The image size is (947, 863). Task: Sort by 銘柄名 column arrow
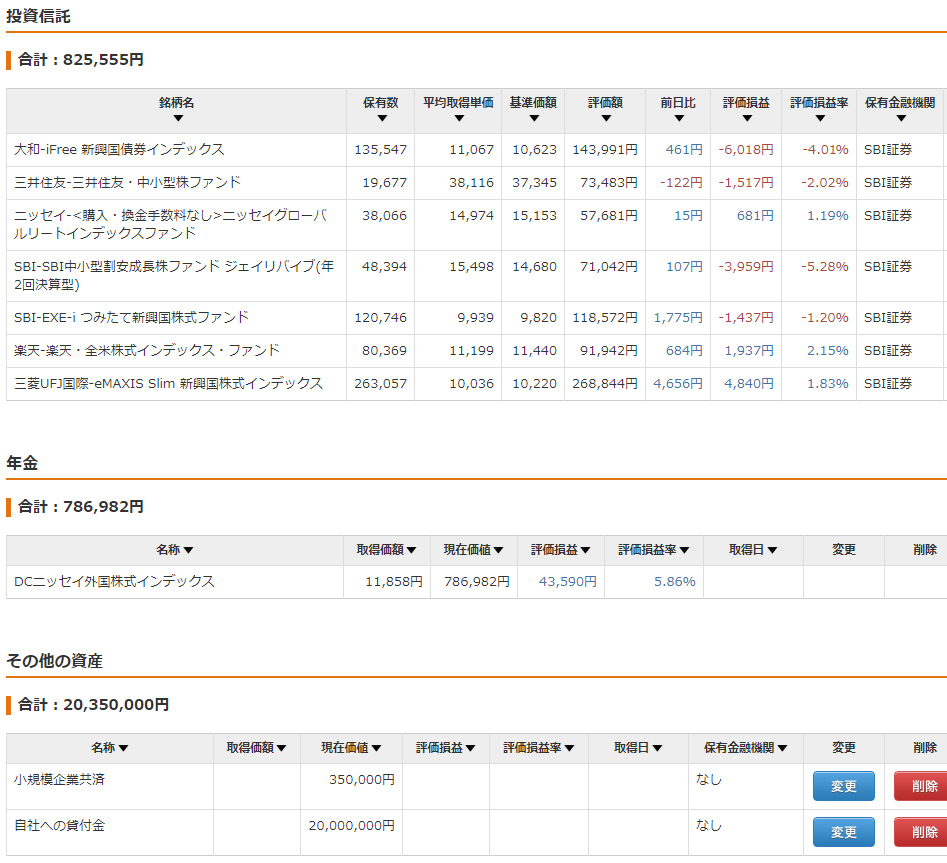coord(178,119)
